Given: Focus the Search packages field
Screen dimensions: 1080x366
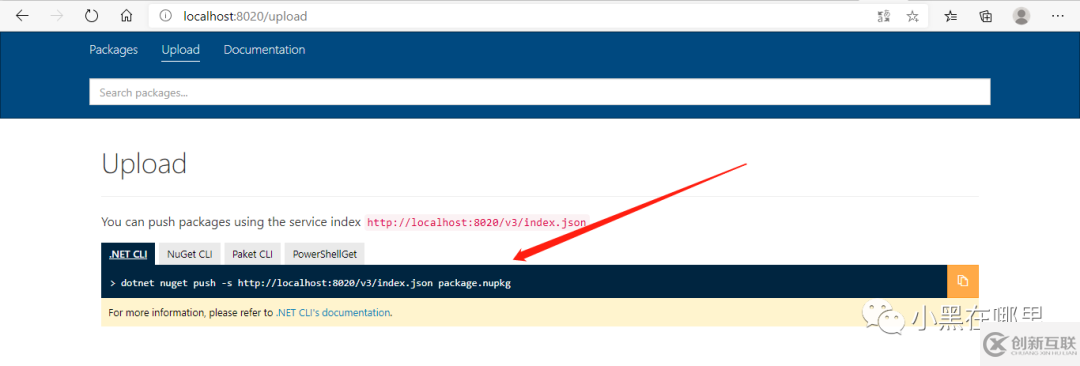Looking at the screenshot, I should point(540,92).
